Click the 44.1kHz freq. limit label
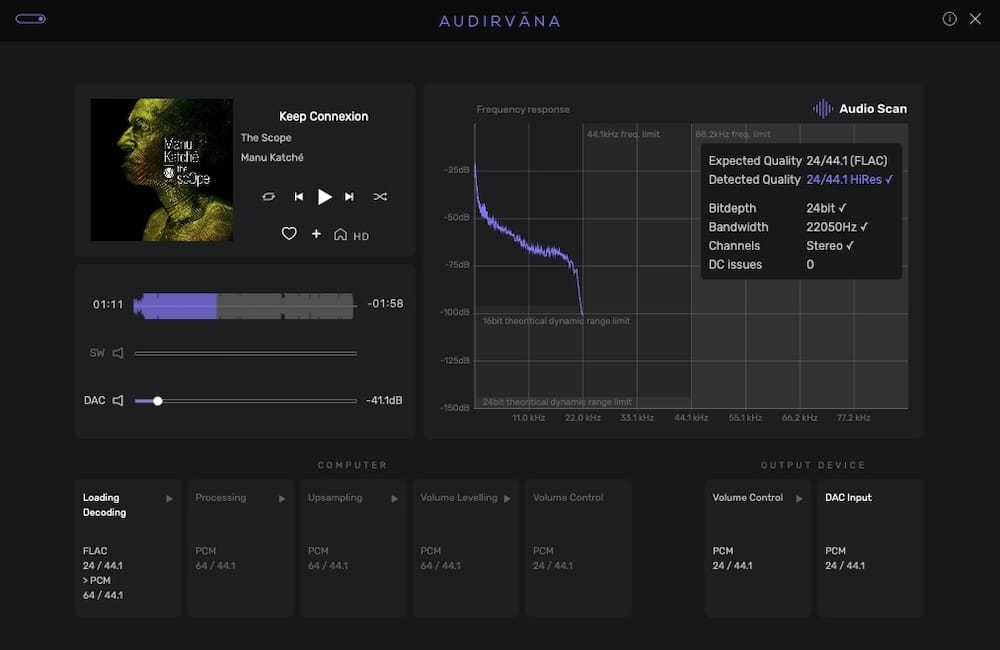1000x650 pixels. [623, 134]
